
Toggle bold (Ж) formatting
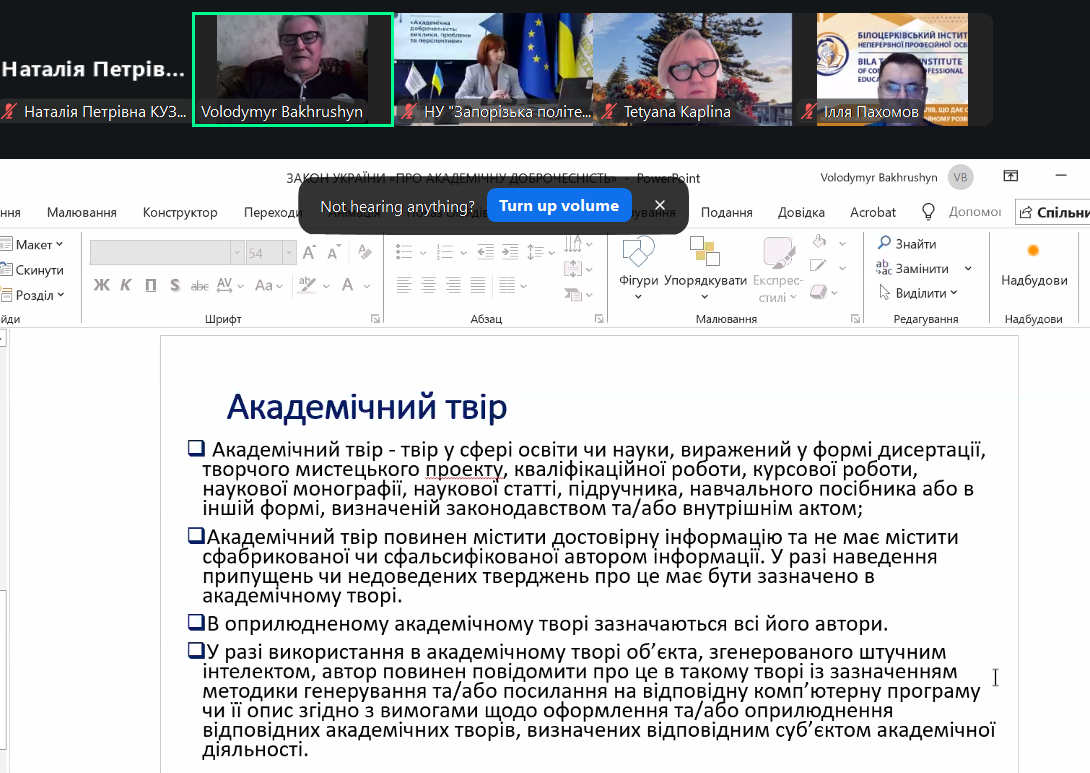tap(101, 285)
